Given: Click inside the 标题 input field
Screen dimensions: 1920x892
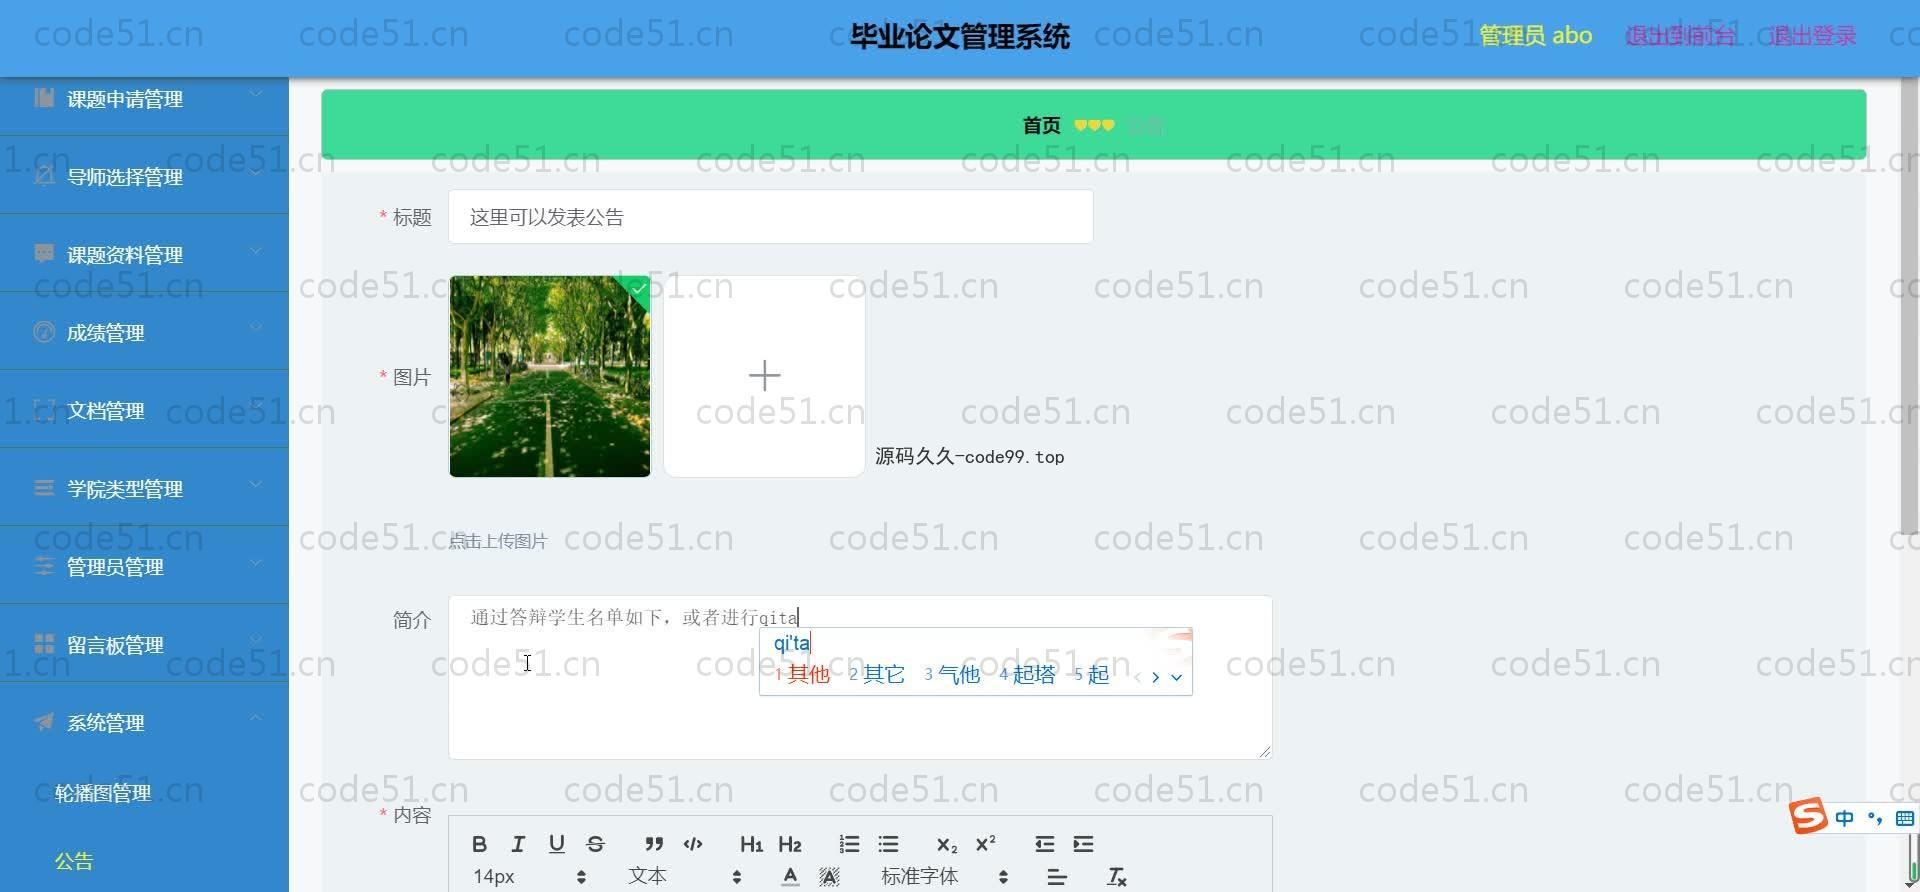Looking at the screenshot, I should pyautogui.click(x=770, y=216).
